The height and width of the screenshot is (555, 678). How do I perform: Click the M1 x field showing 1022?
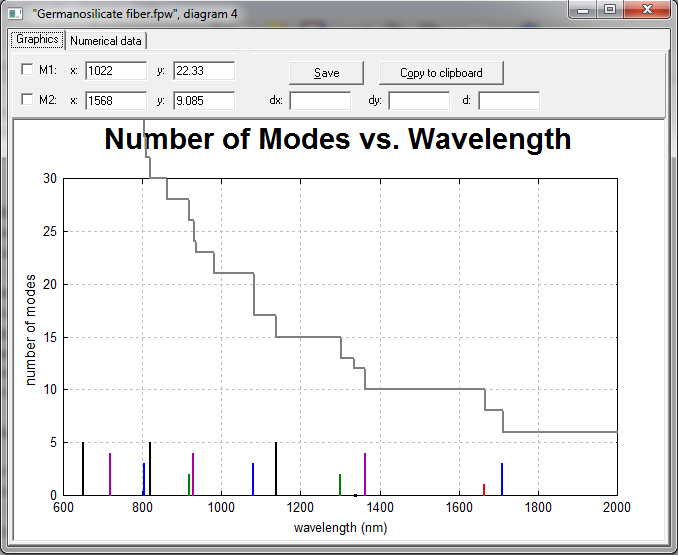116,70
